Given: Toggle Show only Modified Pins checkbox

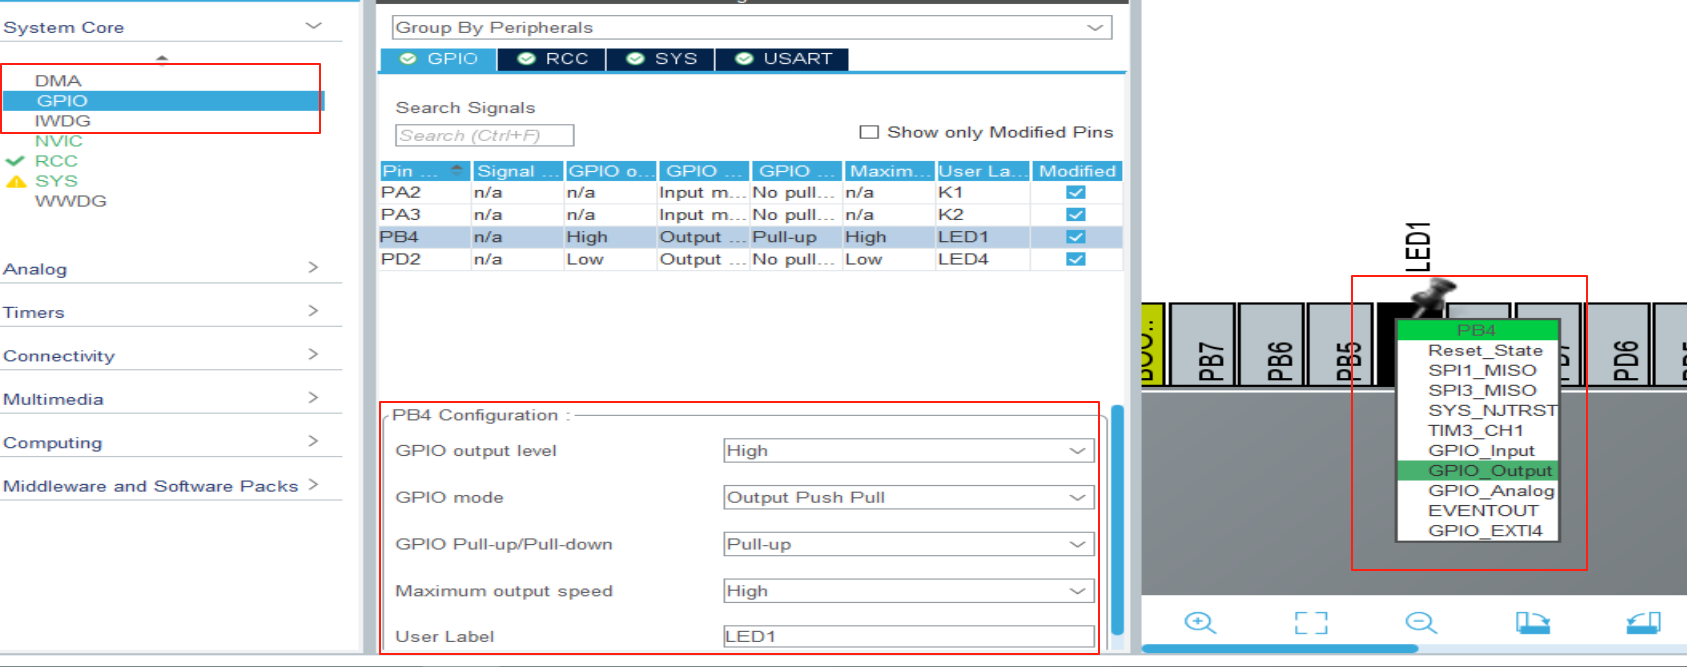Looking at the screenshot, I should [869, 132].
